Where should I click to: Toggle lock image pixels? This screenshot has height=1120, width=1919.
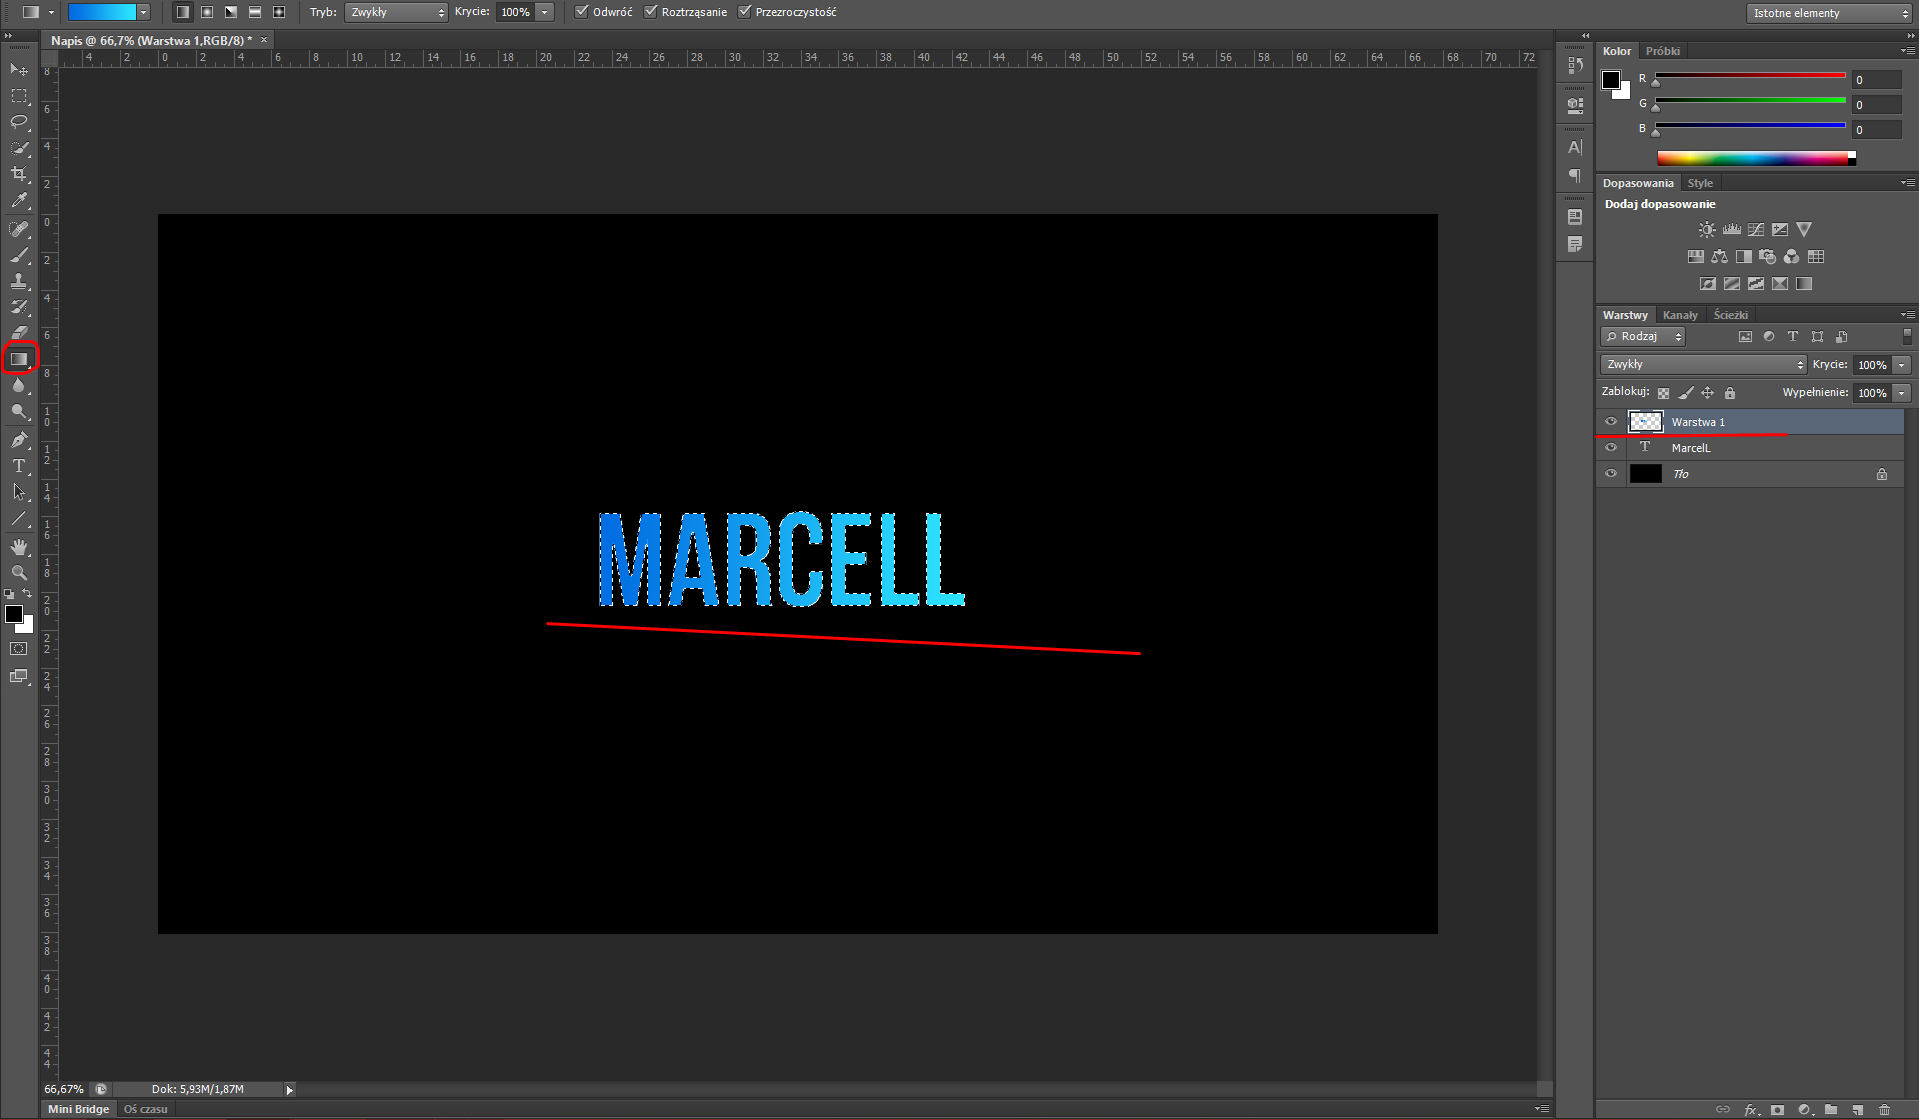[1686, 393]
